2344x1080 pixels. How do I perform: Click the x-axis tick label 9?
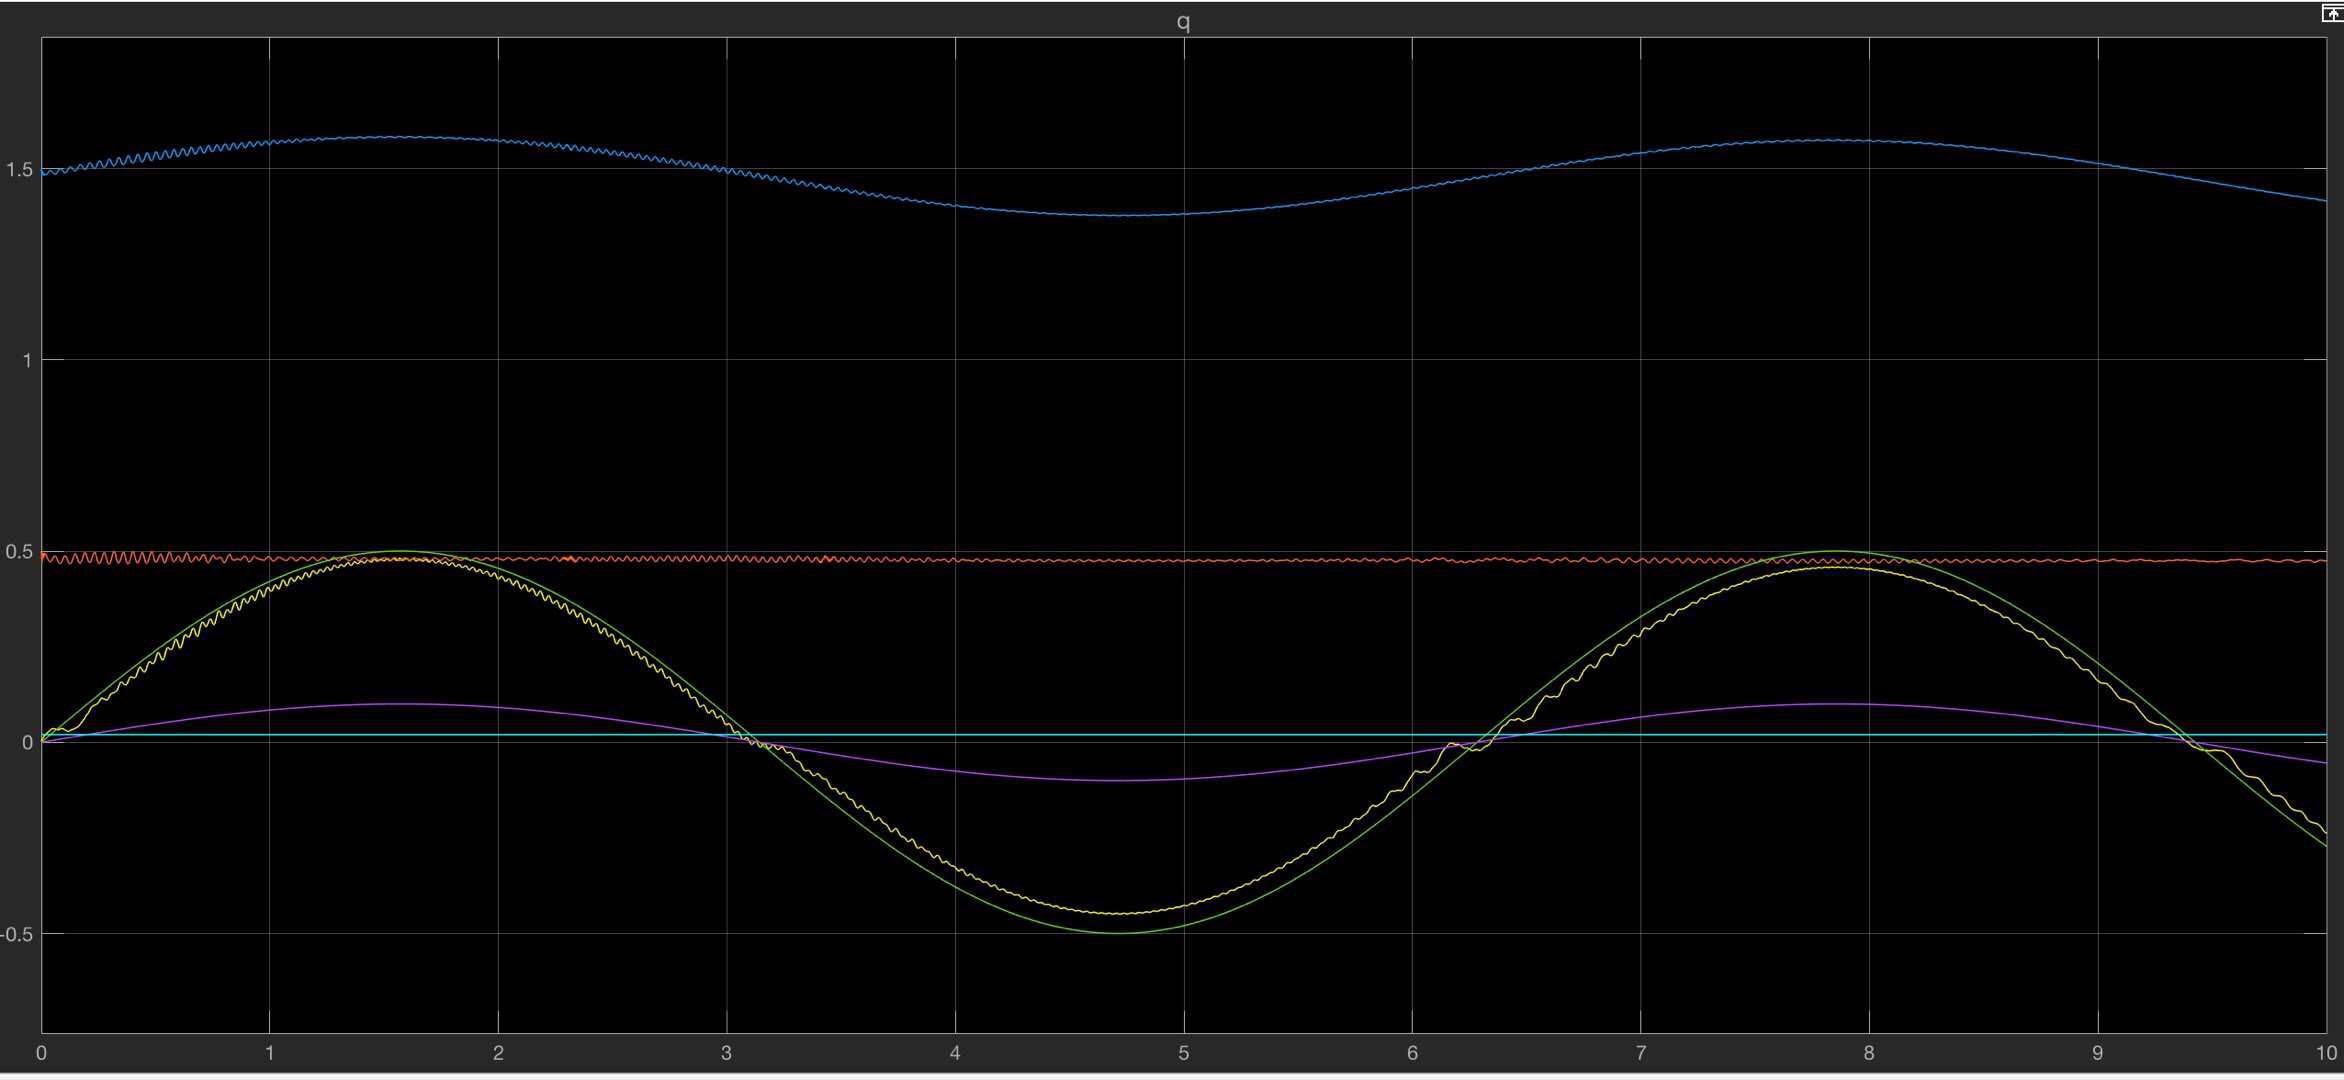tap(2098, 1053)
